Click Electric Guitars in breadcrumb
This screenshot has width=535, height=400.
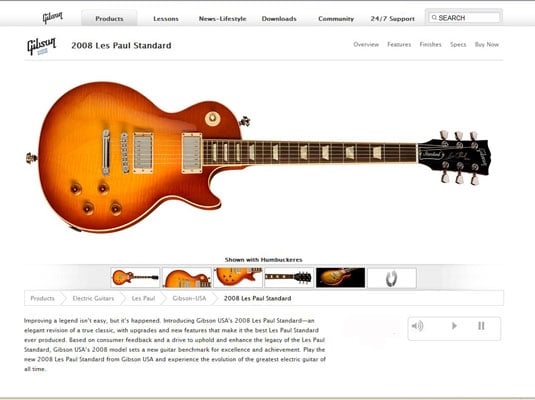pos(93,298)
